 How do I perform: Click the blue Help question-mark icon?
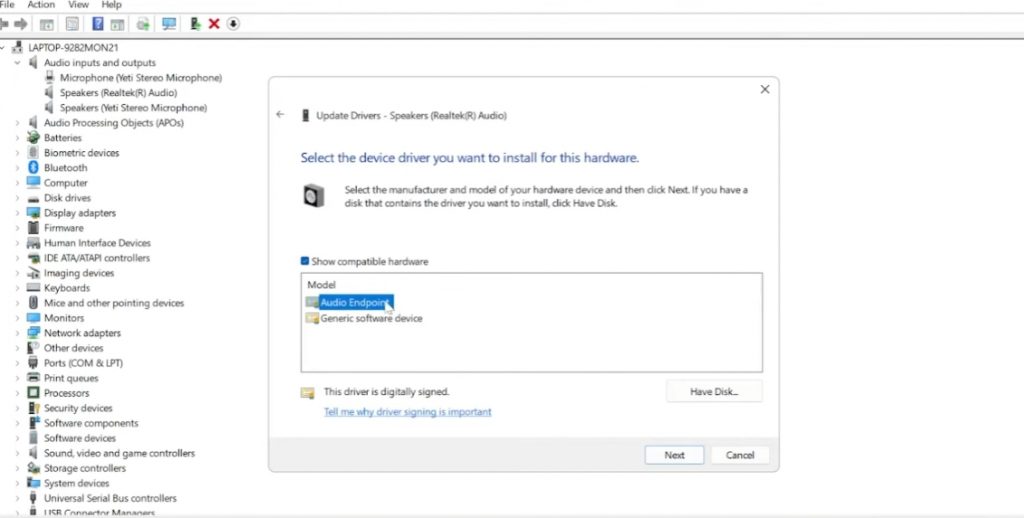97,24
